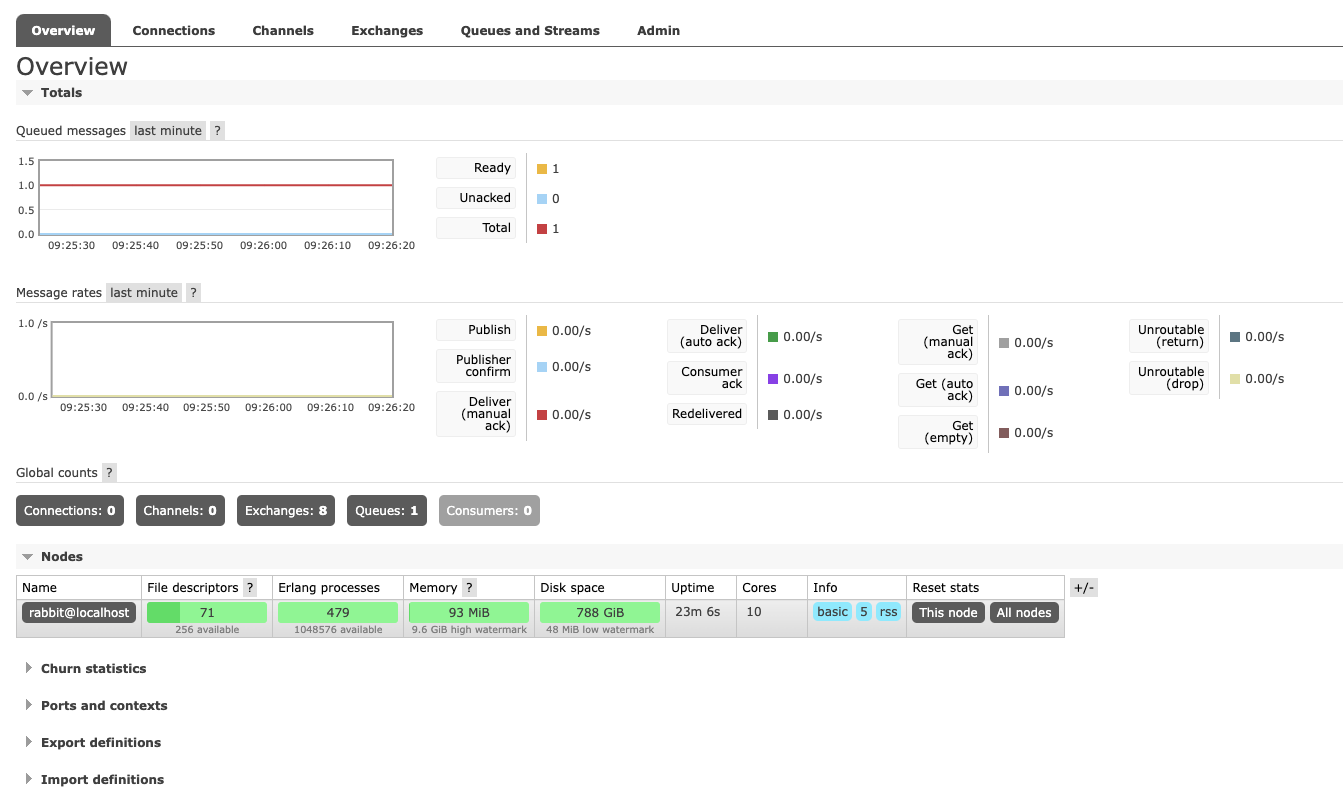The width and height of the screenshot is (1343, 800).
Task: Click the basic info badge
Action: (832, 612)
